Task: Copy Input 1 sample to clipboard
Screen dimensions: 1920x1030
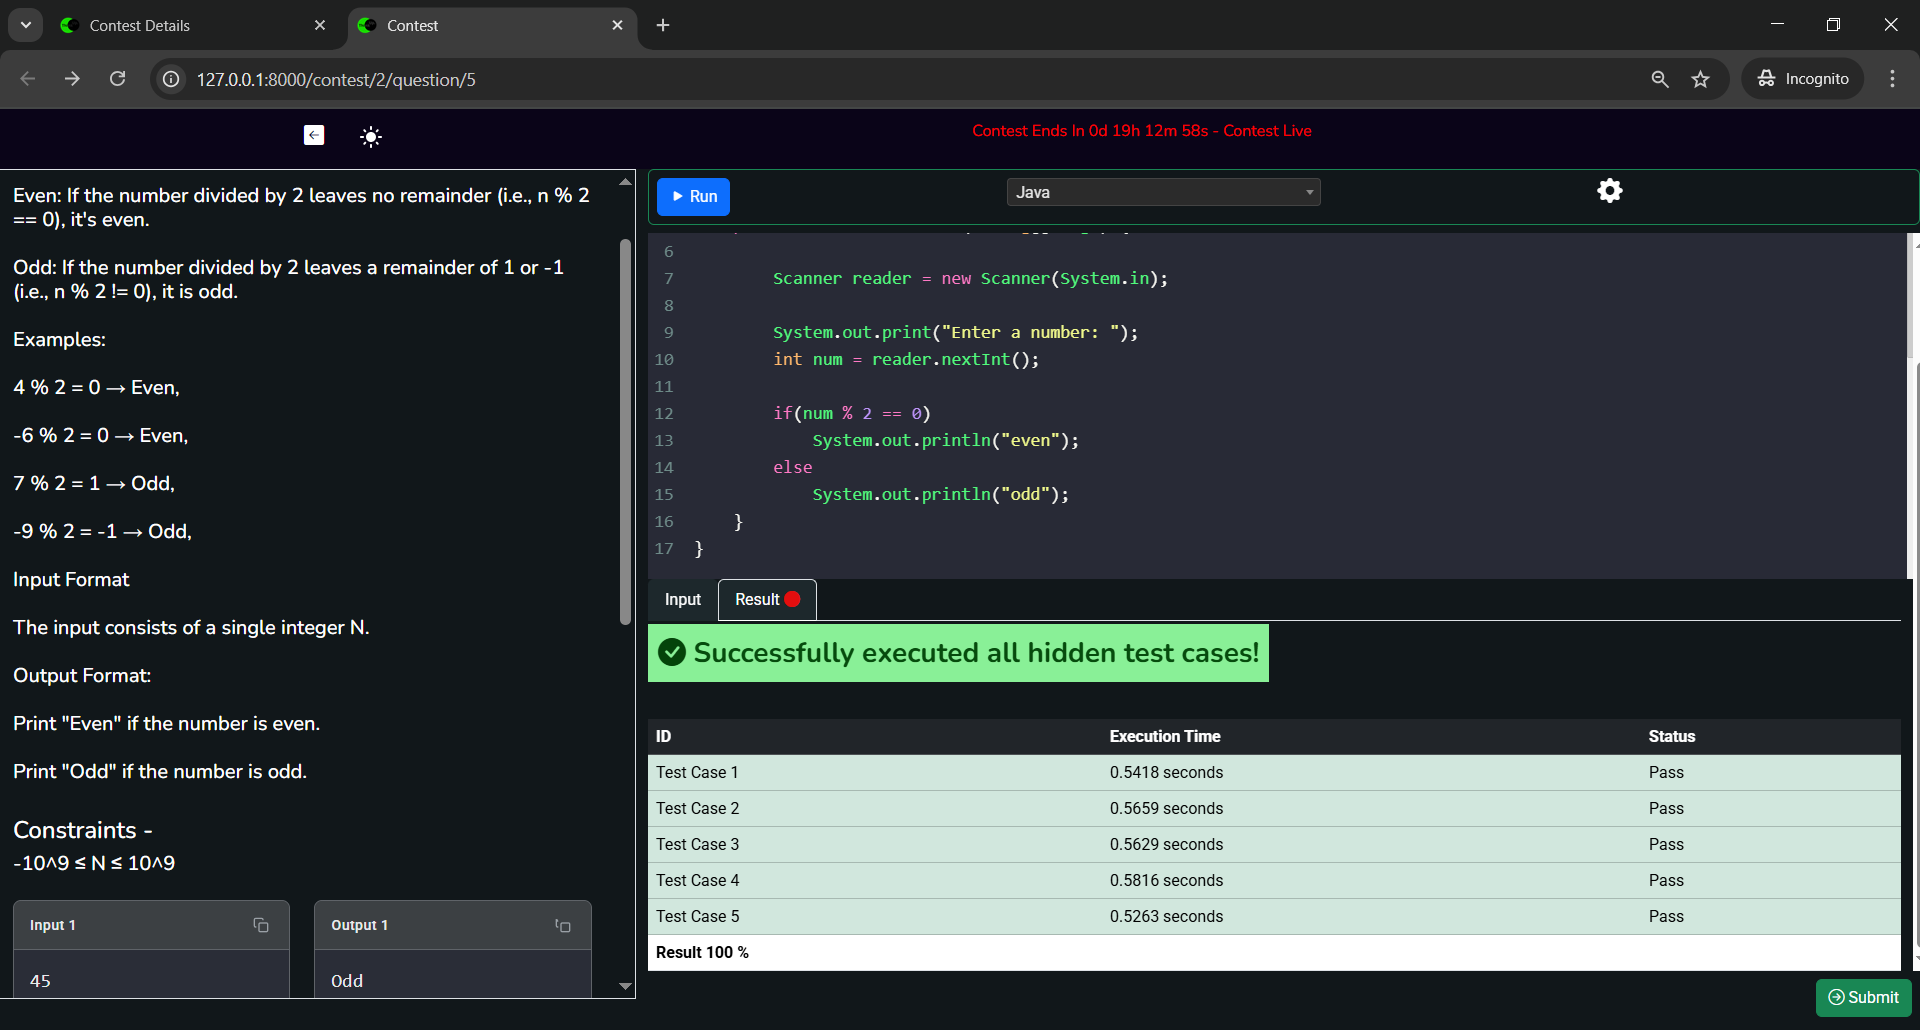Action: [x=261, y=926]
